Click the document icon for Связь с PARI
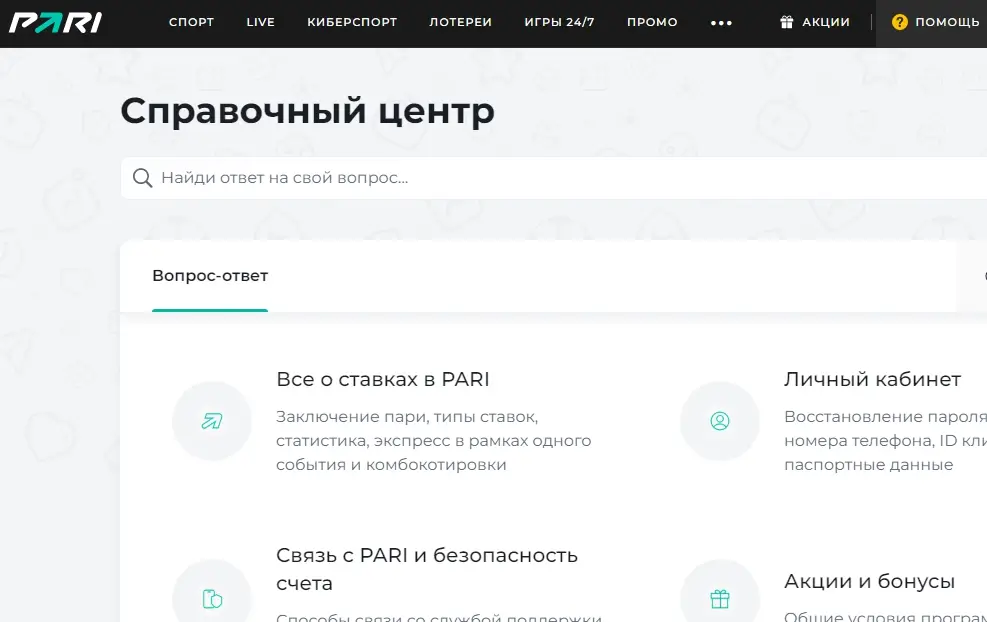Screen dimensions: 987x622 tap(211, 597)
